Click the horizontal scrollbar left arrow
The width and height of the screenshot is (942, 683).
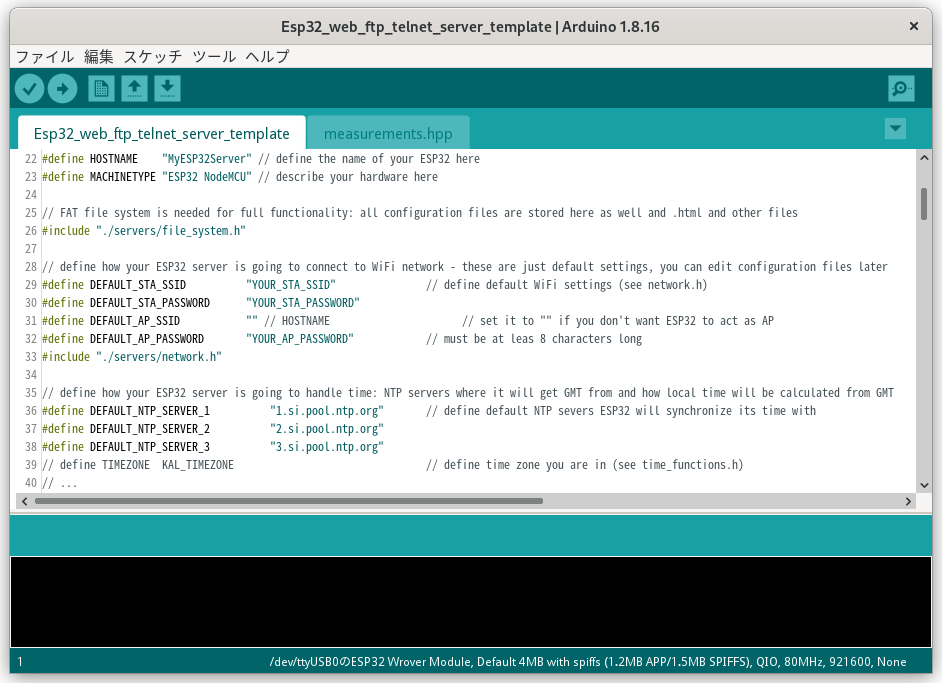click(x=24, y=501)
